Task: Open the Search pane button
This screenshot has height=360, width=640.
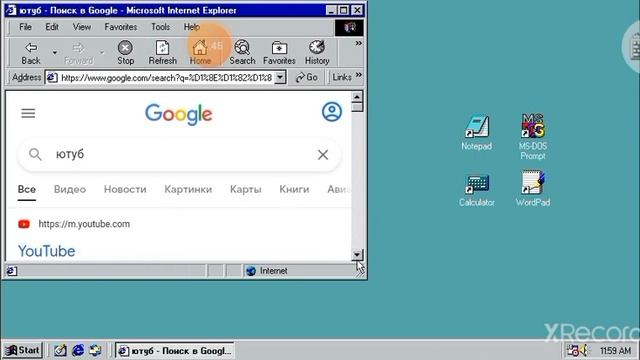Action: (242, 53)
